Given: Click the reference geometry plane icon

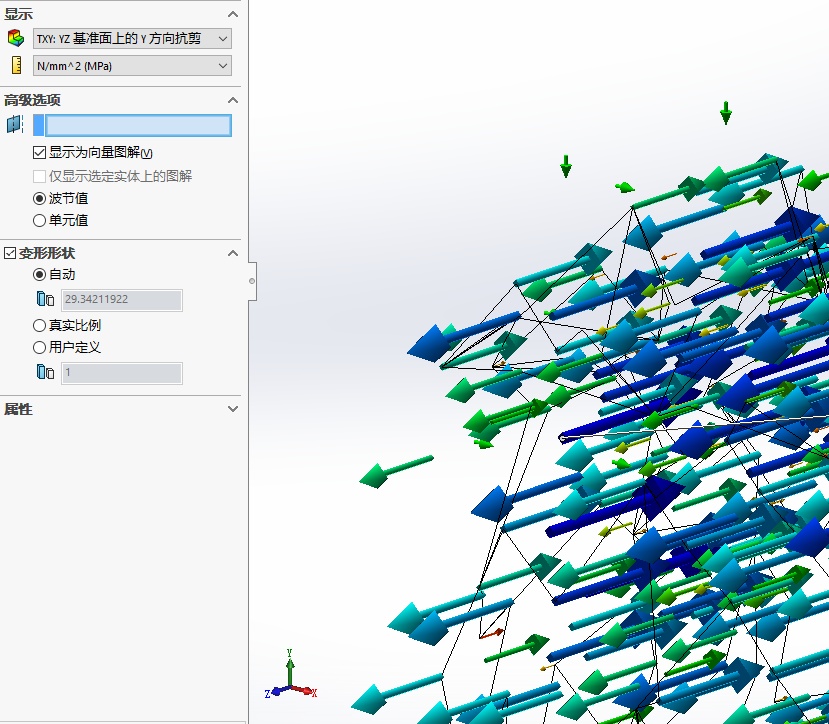Looking at the screenshot, I should point(15,124).
